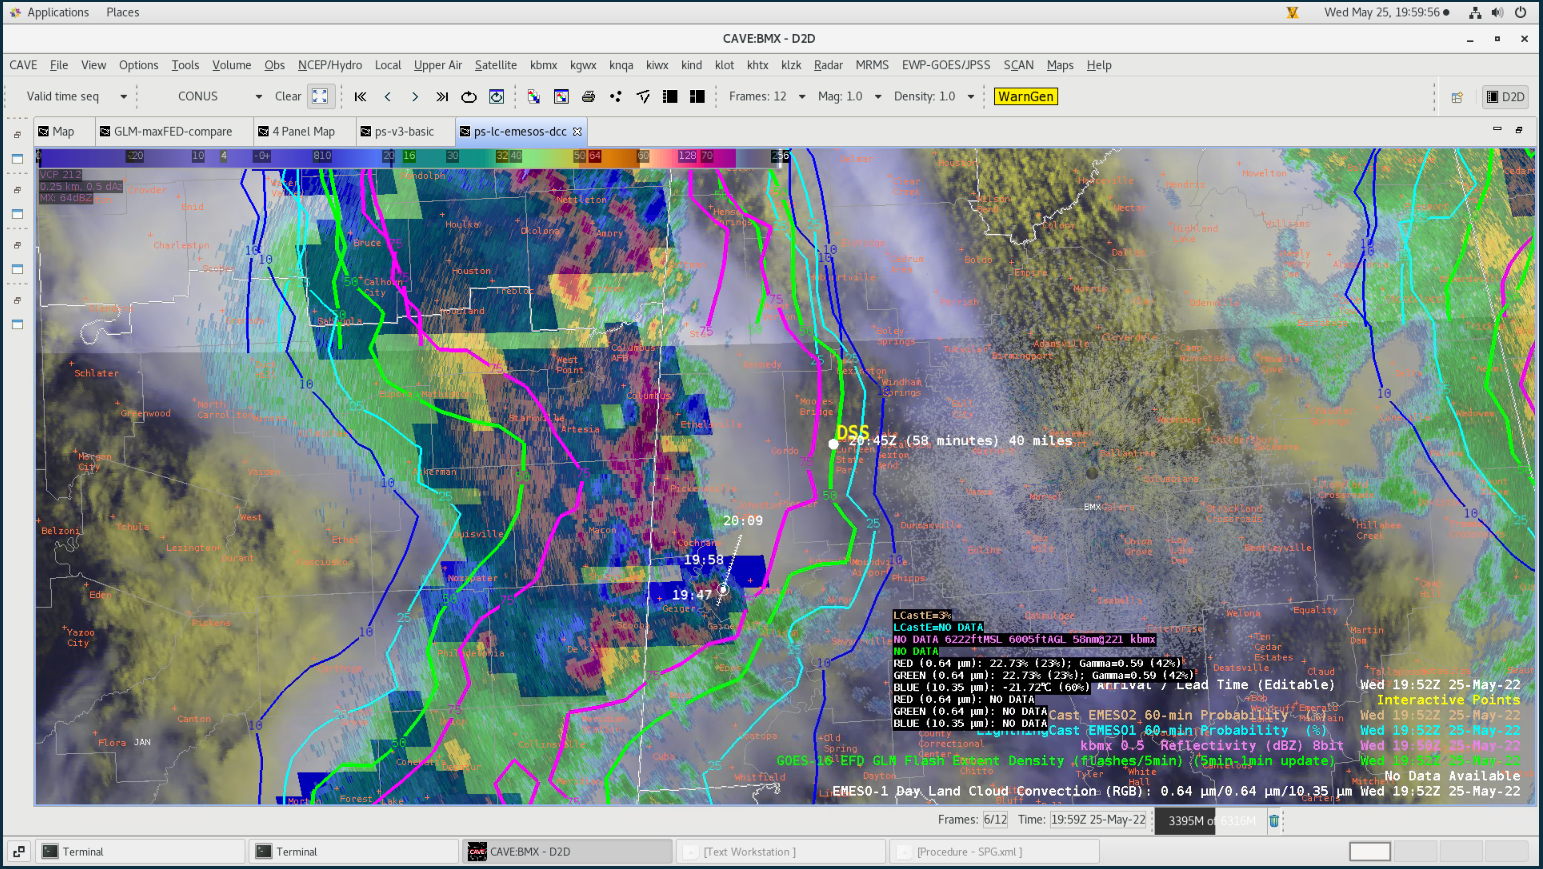Jump to the last frame
The height and width of the screenshot is (869, 1543).
tap(442, 97)
